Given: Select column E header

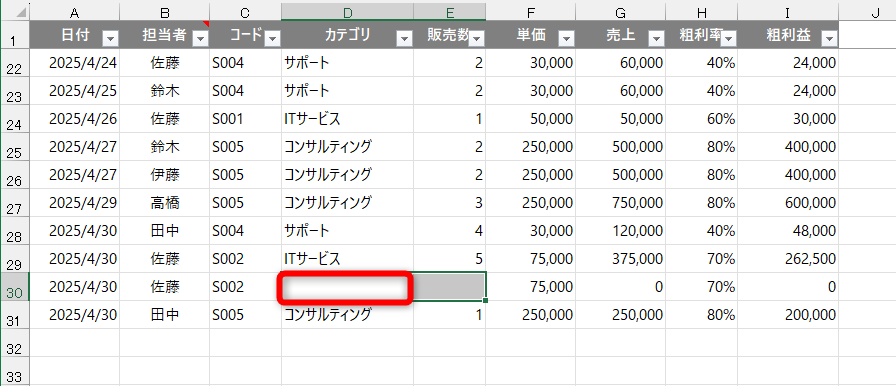Looking at the screenshot, I should coord(450,12).
